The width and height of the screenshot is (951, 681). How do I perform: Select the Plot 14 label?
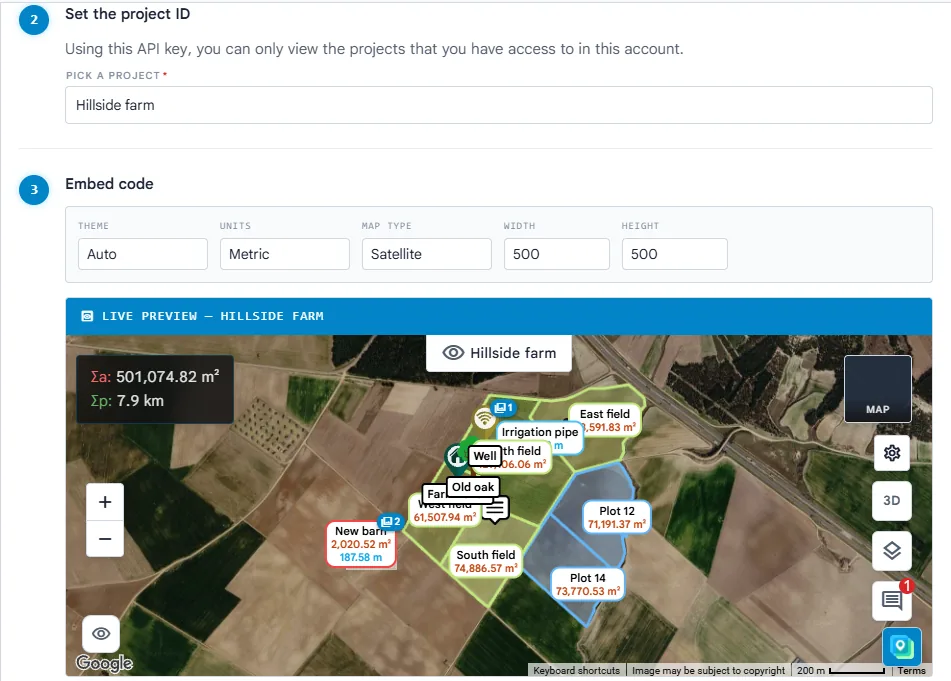(x=588, y=584)
